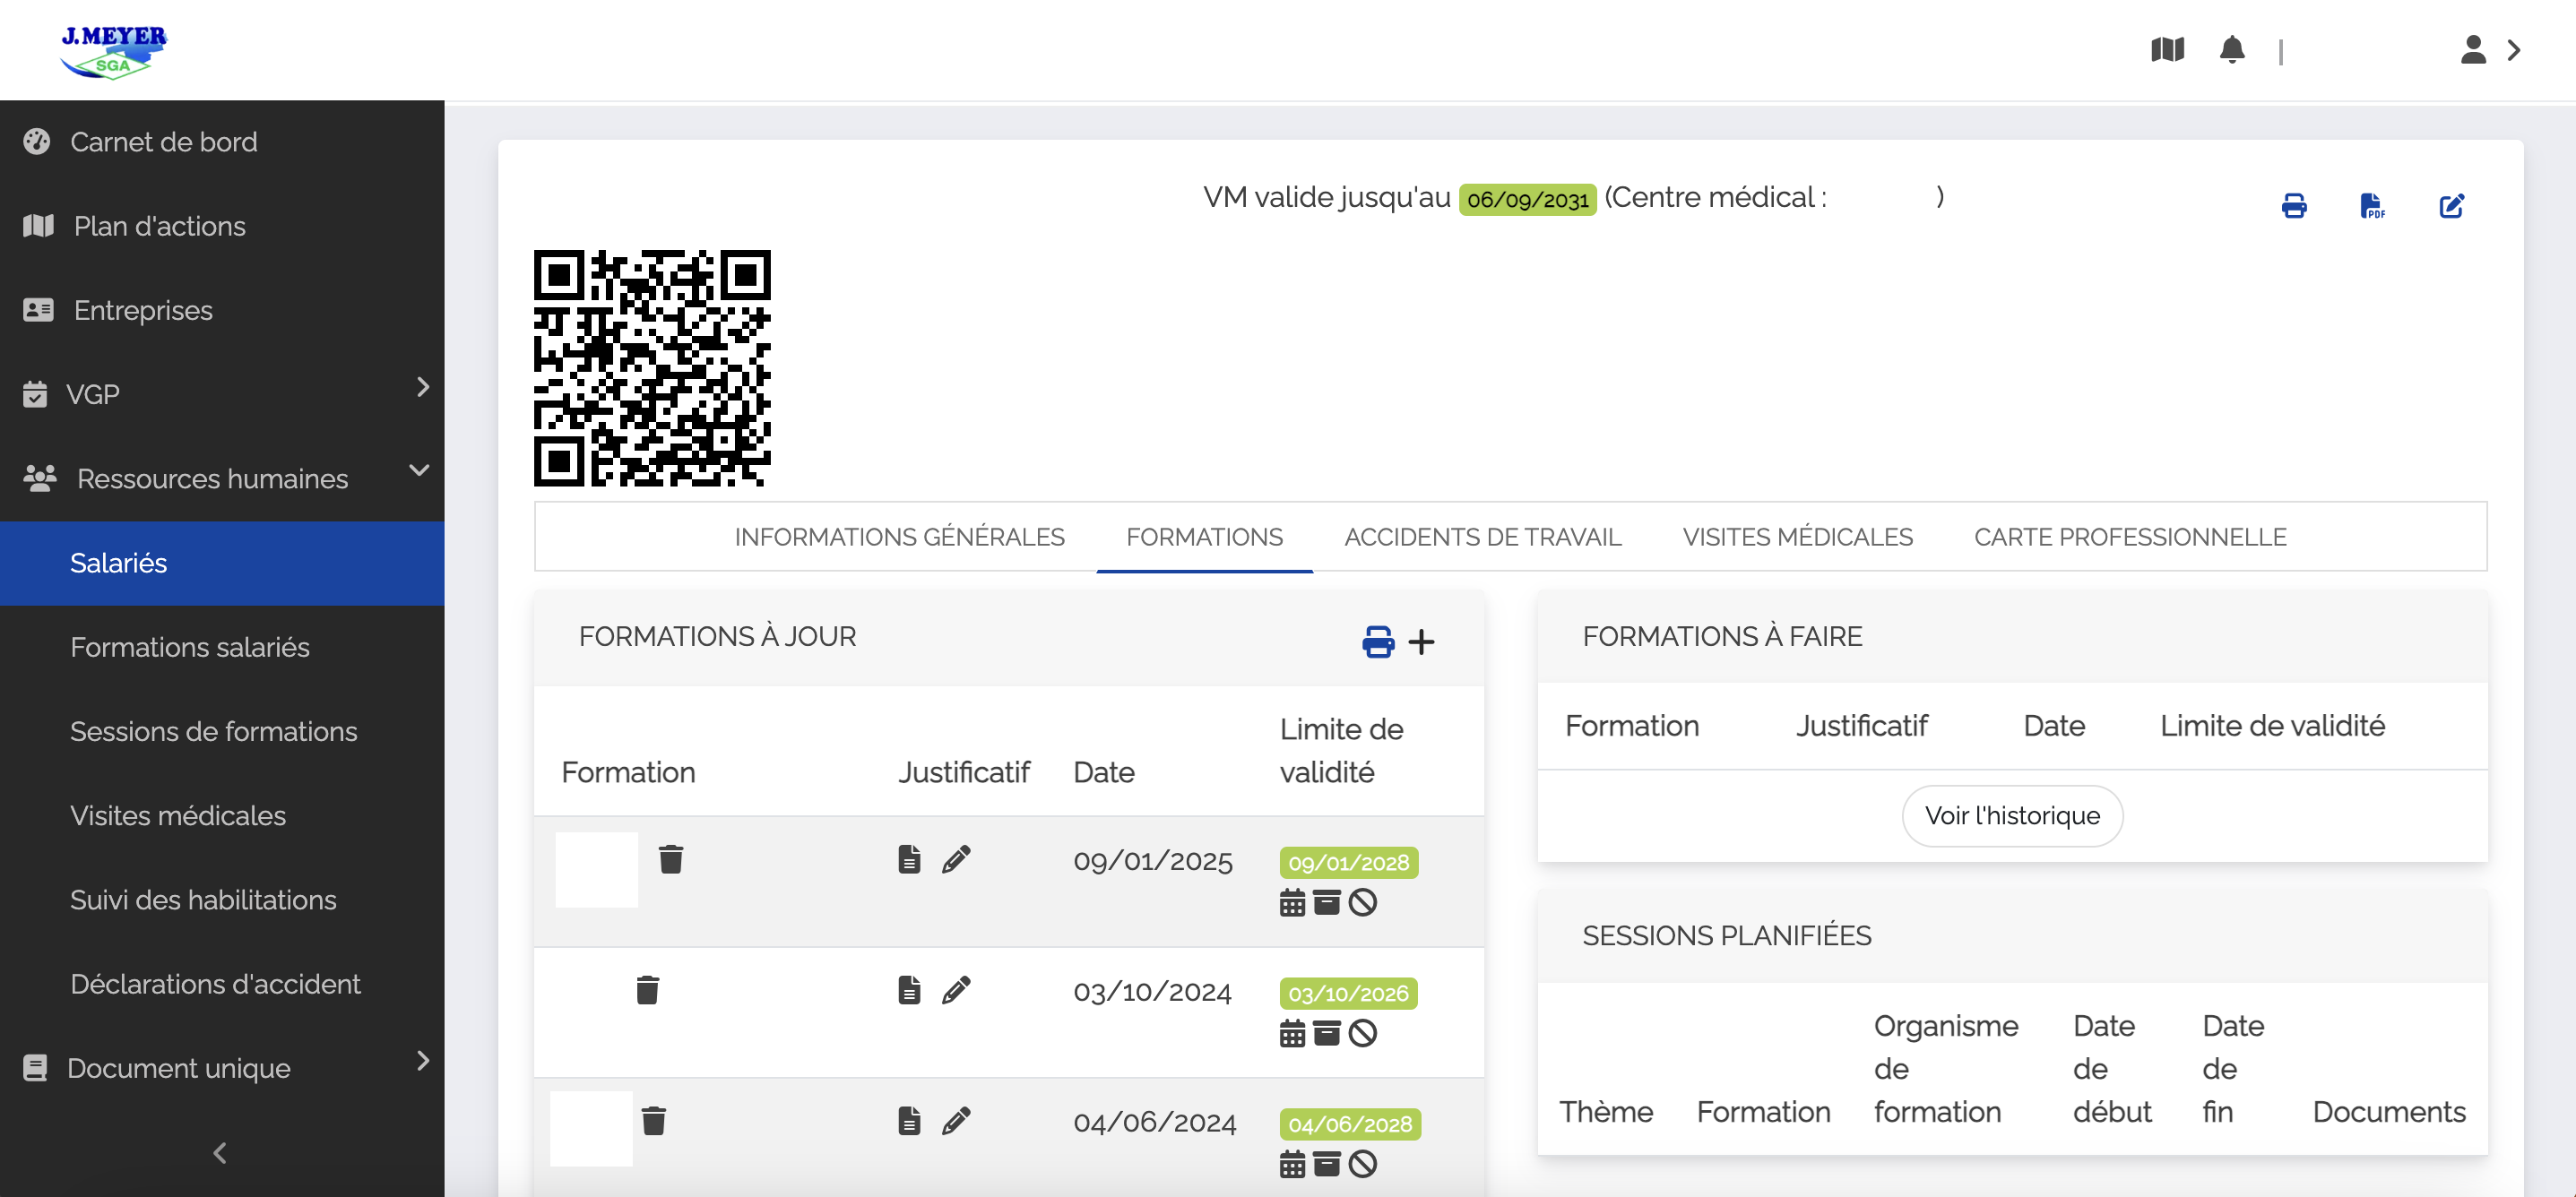Print the Formations à jour list
The height and width of the screenshot is (1197, 2576).
(1378, 641)
